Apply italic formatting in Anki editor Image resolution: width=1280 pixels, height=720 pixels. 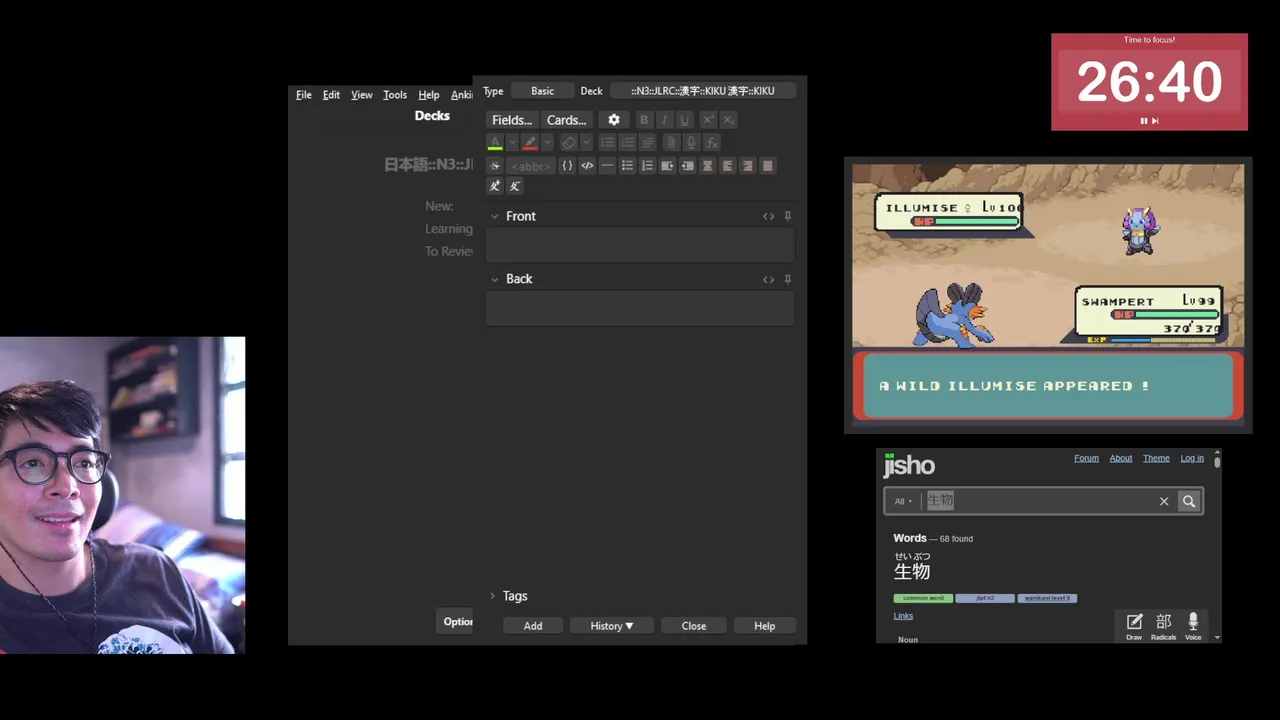[x=664, y=120]
